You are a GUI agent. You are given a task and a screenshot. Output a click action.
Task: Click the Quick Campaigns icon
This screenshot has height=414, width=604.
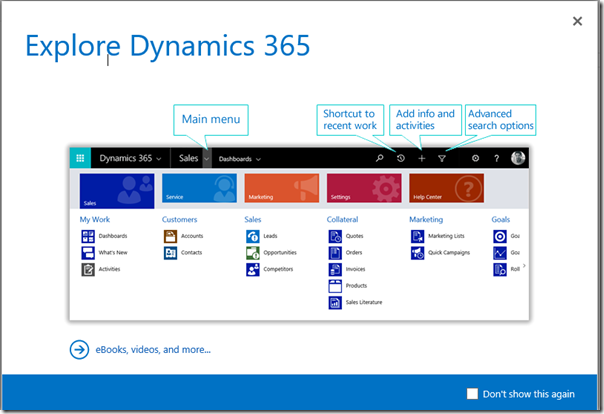[x=418, y=253]
